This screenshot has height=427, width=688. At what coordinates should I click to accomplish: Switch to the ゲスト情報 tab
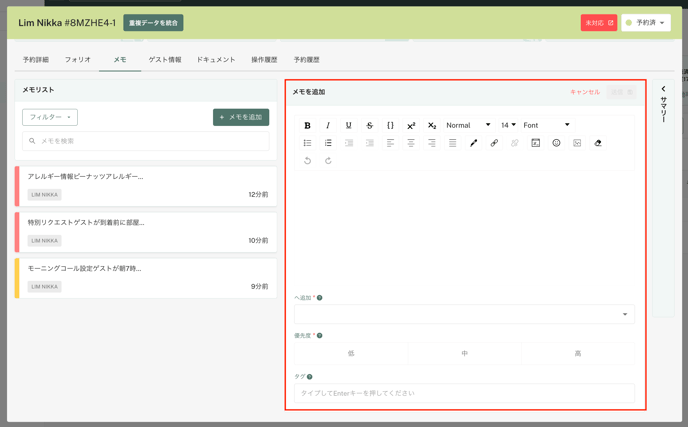[165, 60]
